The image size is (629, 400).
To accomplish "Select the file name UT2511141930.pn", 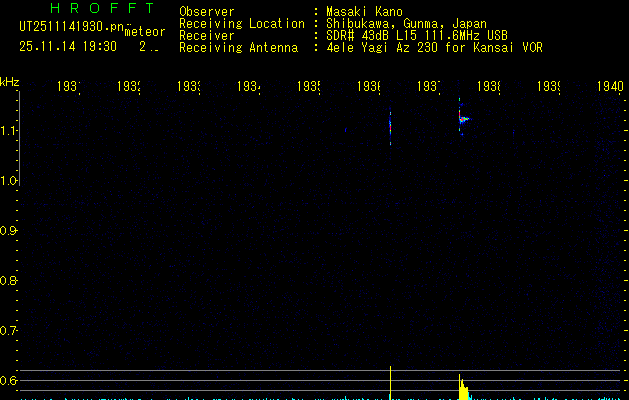I will [71, 27].
